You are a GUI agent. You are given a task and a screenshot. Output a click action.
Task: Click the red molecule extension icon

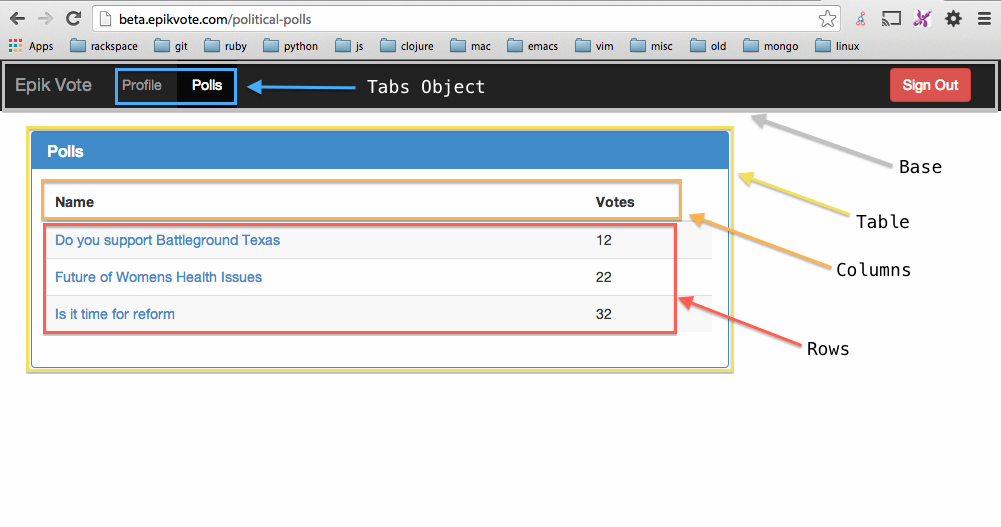(861, 19)
